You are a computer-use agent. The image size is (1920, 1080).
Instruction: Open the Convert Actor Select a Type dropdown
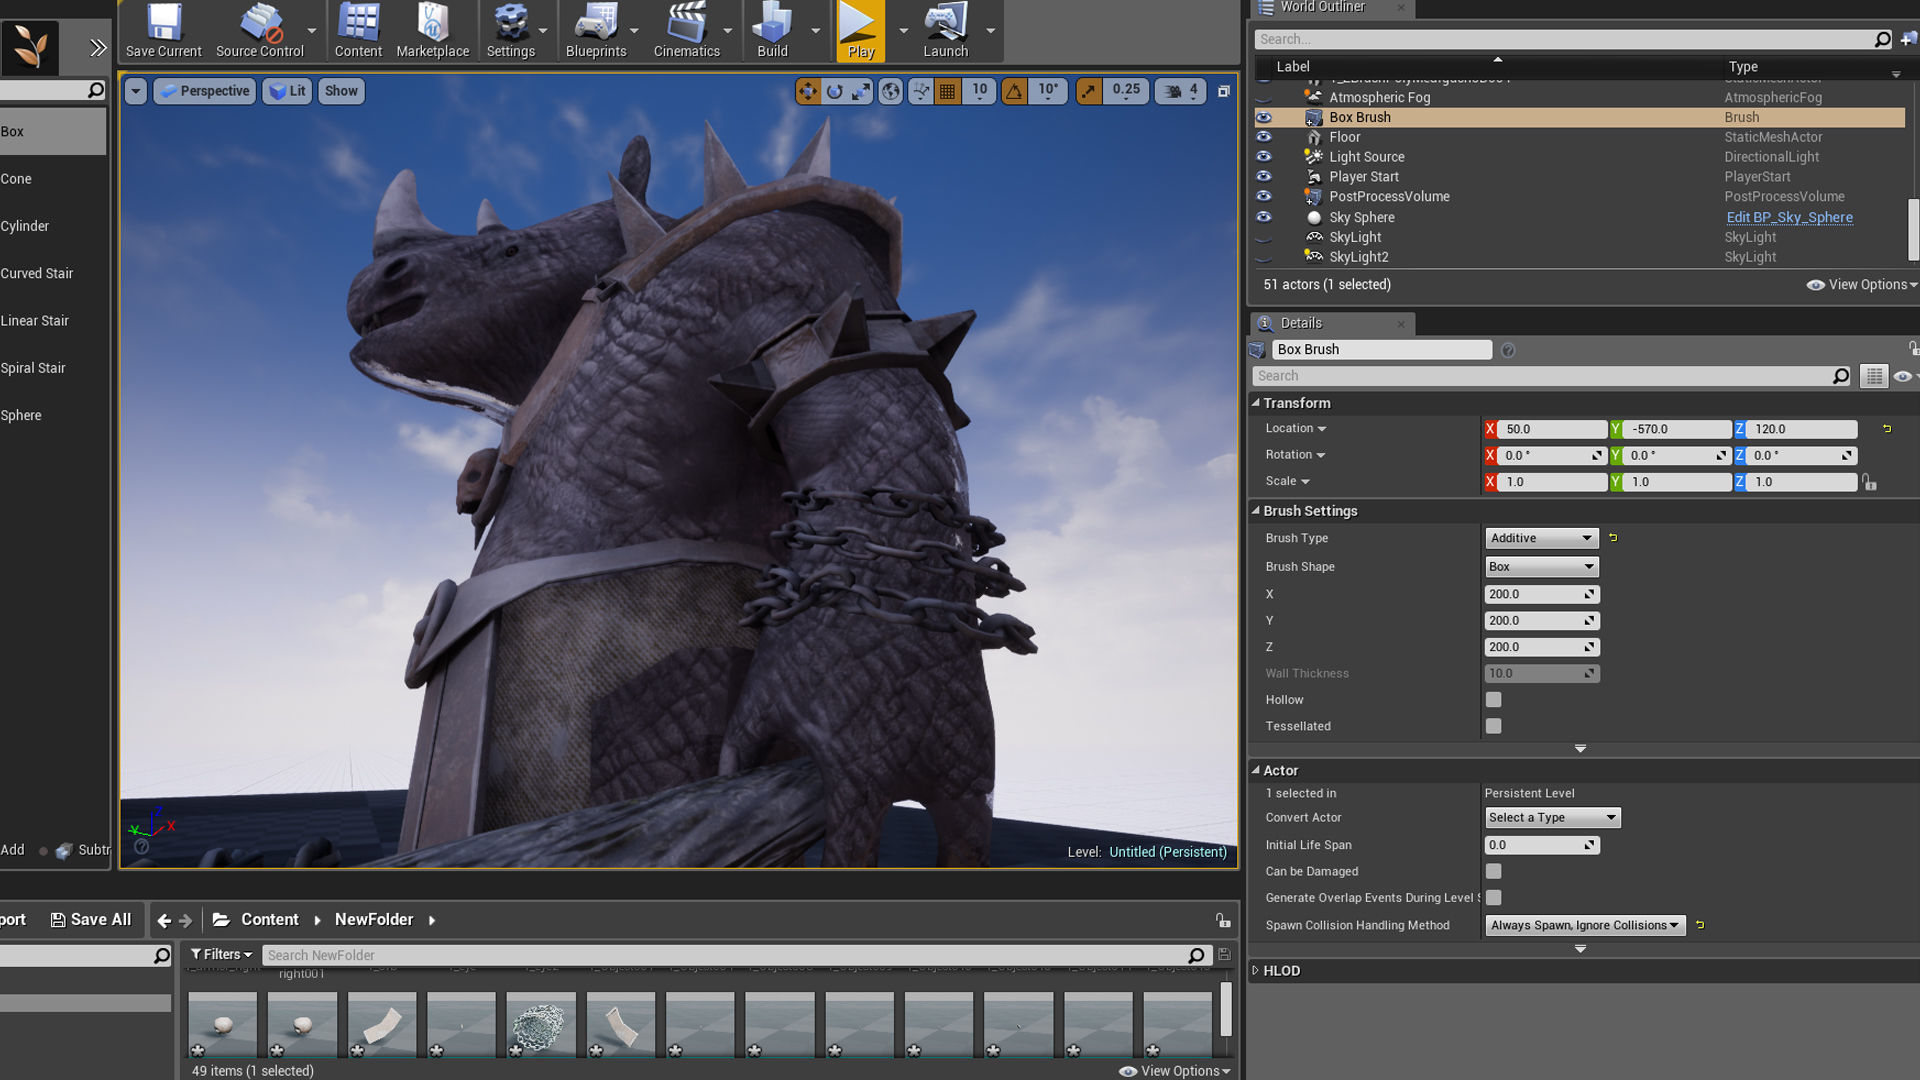pos(1552,818)
